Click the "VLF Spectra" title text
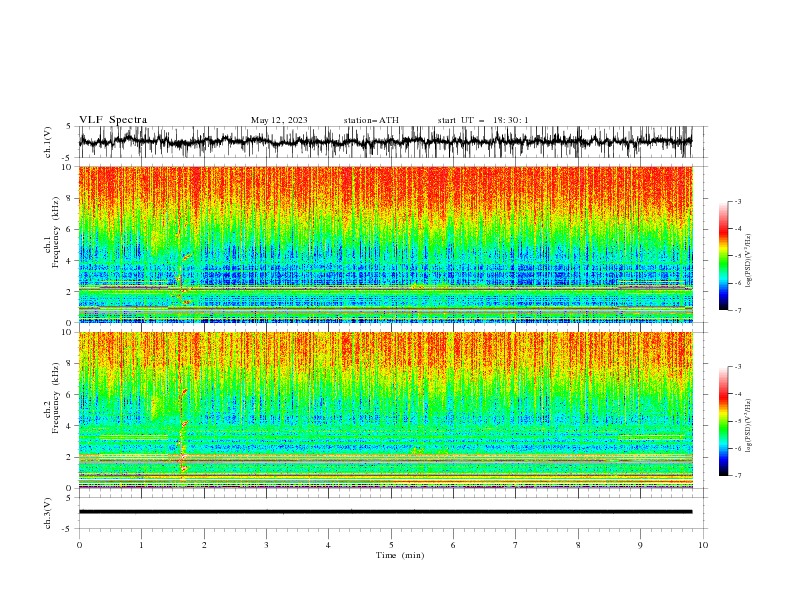Viewport: 792px width, 612px height. 113,120
